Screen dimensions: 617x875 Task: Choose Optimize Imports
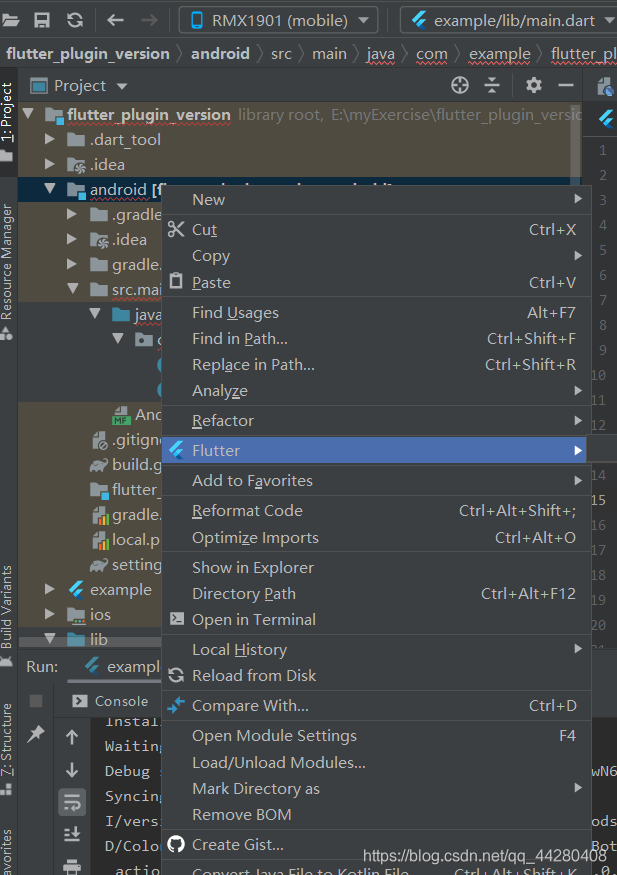[376, 537]
